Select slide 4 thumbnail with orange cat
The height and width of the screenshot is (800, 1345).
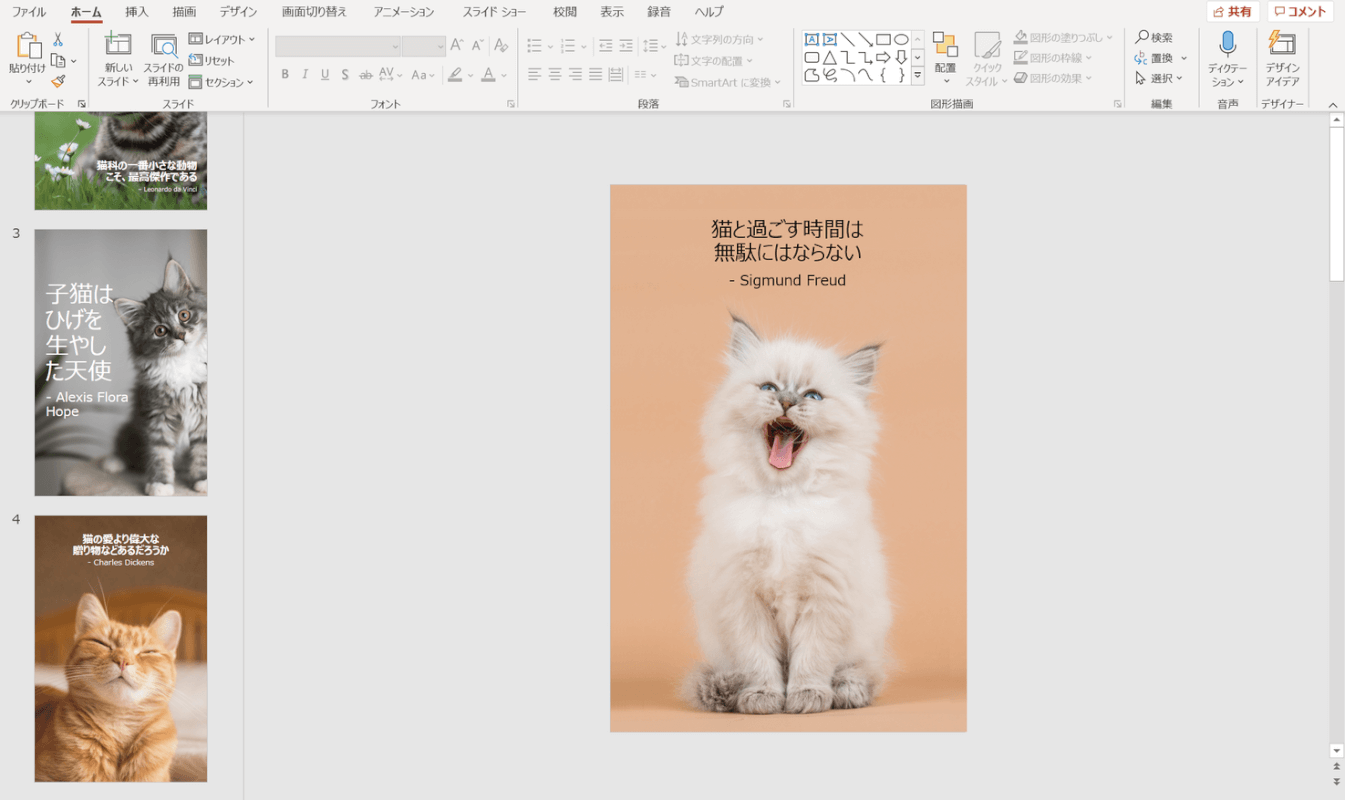[121, 648]
